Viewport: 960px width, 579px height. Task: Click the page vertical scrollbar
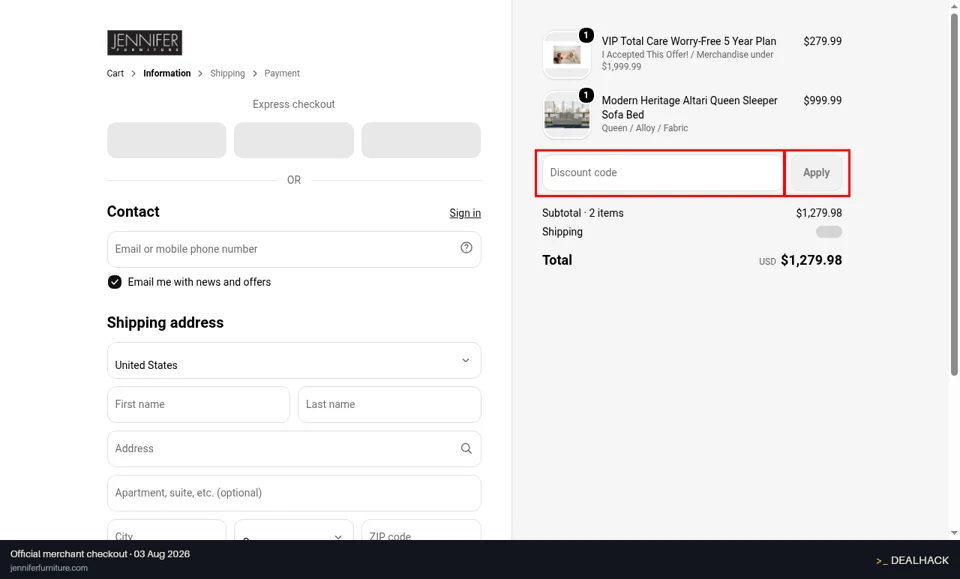click(x=954, y=195)
